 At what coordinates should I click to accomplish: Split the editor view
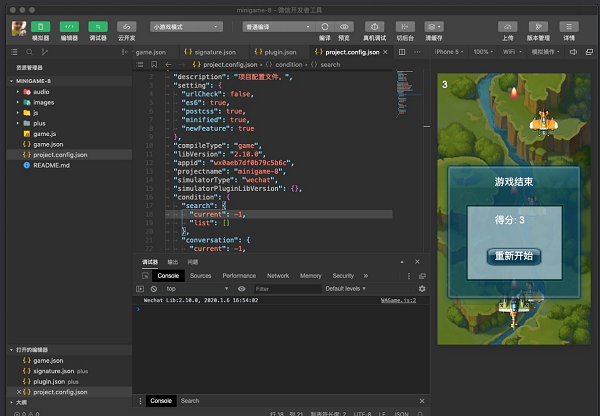coord(402,52)
